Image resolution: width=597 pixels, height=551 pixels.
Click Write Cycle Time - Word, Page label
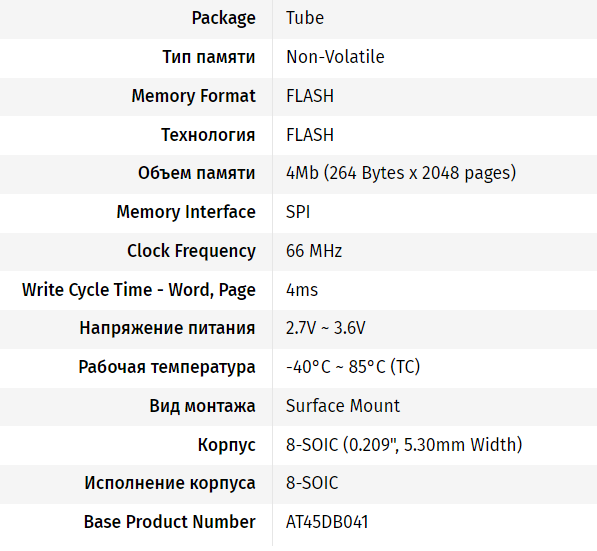click(x=139, y=290)
